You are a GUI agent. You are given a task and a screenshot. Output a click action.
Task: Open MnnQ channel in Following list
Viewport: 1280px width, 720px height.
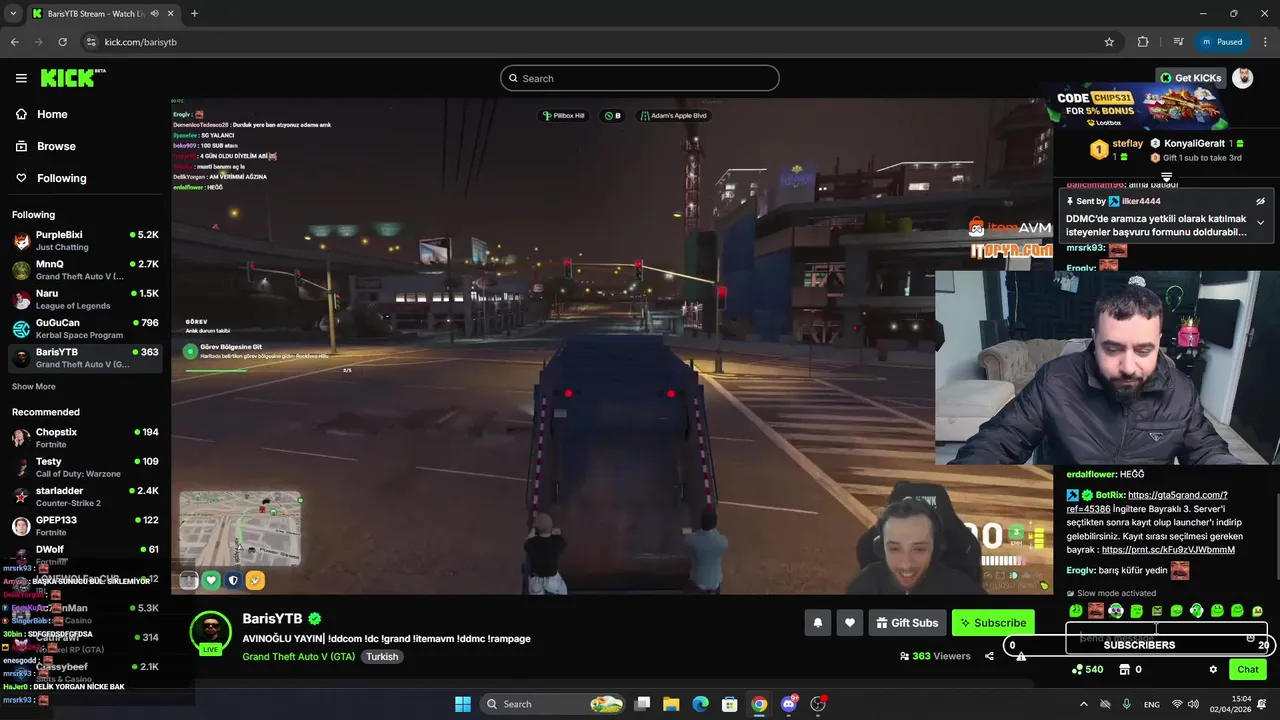click(85, 270)
